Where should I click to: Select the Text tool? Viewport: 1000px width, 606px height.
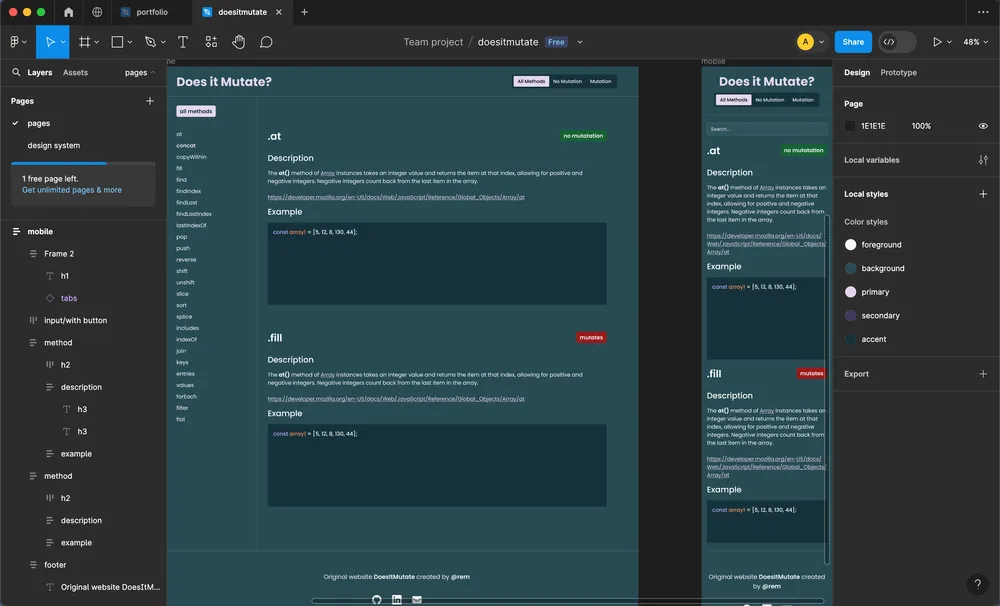coord(183,42)
